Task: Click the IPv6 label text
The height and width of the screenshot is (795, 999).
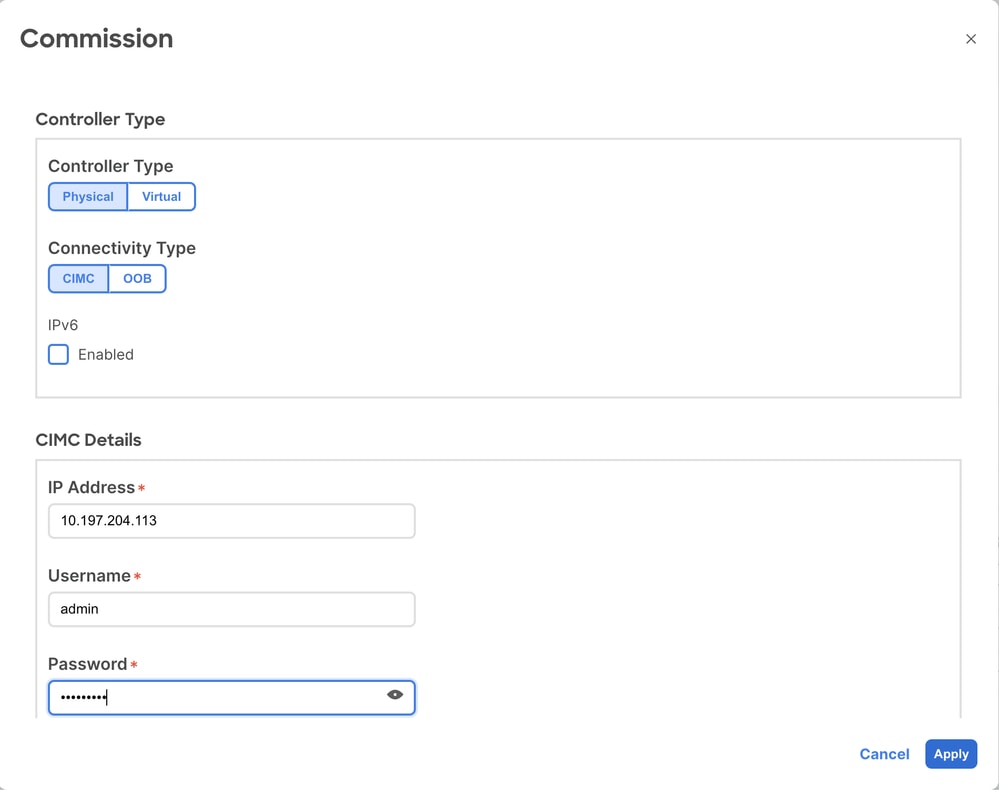Action: click(63, 325)
